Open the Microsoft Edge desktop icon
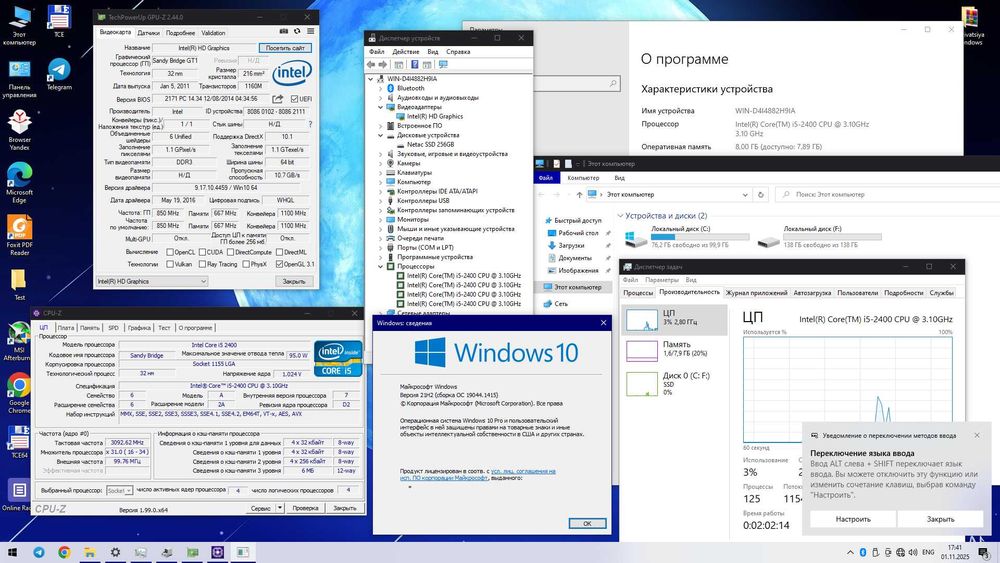The height and width of the screenshot is (563, 1000). point(19,183)
